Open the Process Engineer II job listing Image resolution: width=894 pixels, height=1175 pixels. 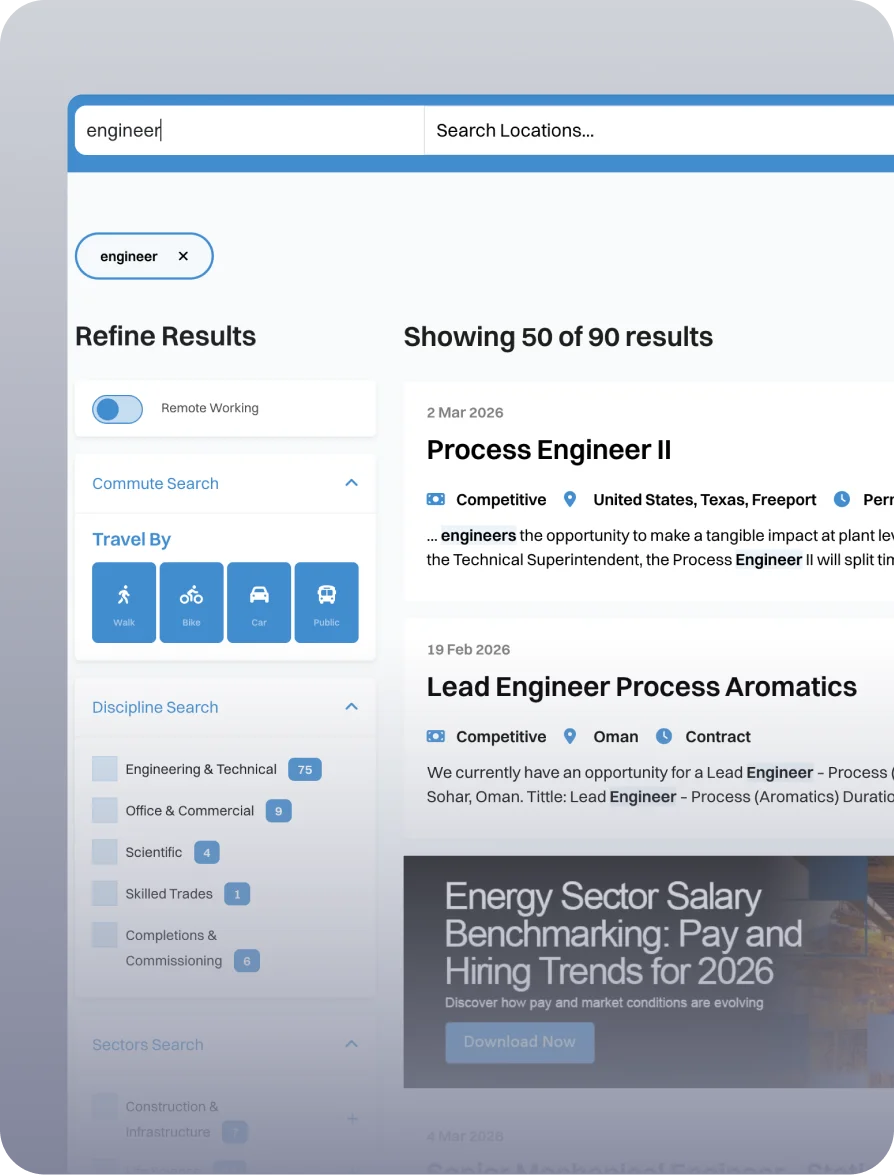(548, 450)
